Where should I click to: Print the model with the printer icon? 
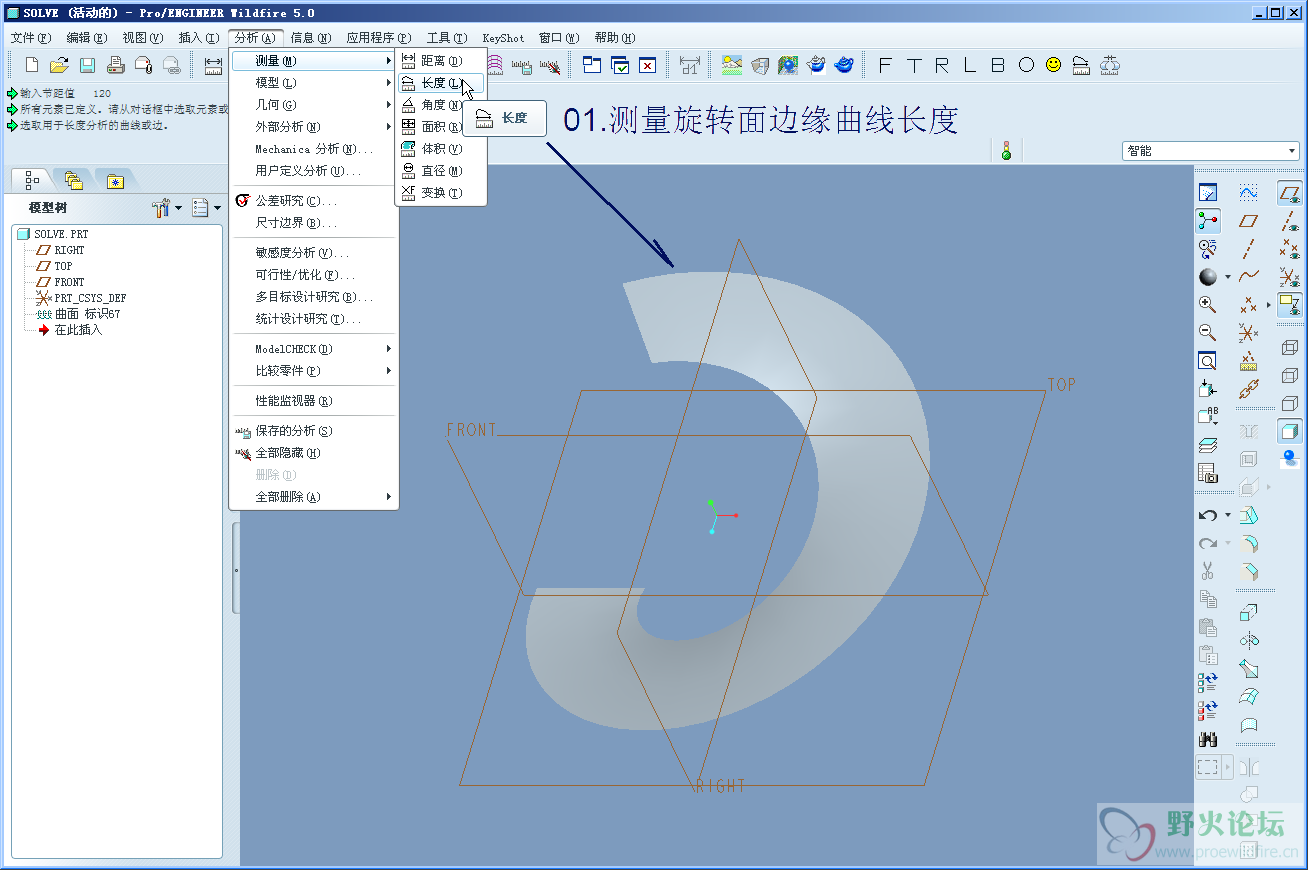pos(115,66)
